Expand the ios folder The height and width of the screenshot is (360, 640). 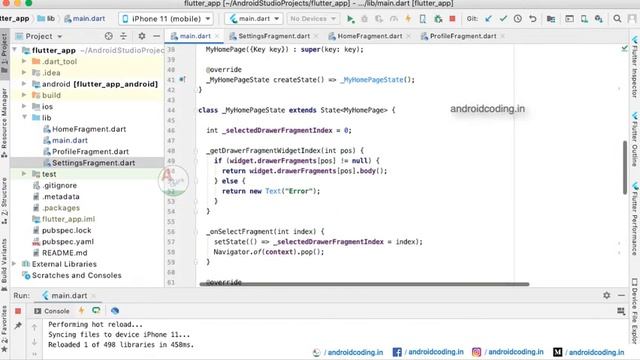(x=24, y=106)
